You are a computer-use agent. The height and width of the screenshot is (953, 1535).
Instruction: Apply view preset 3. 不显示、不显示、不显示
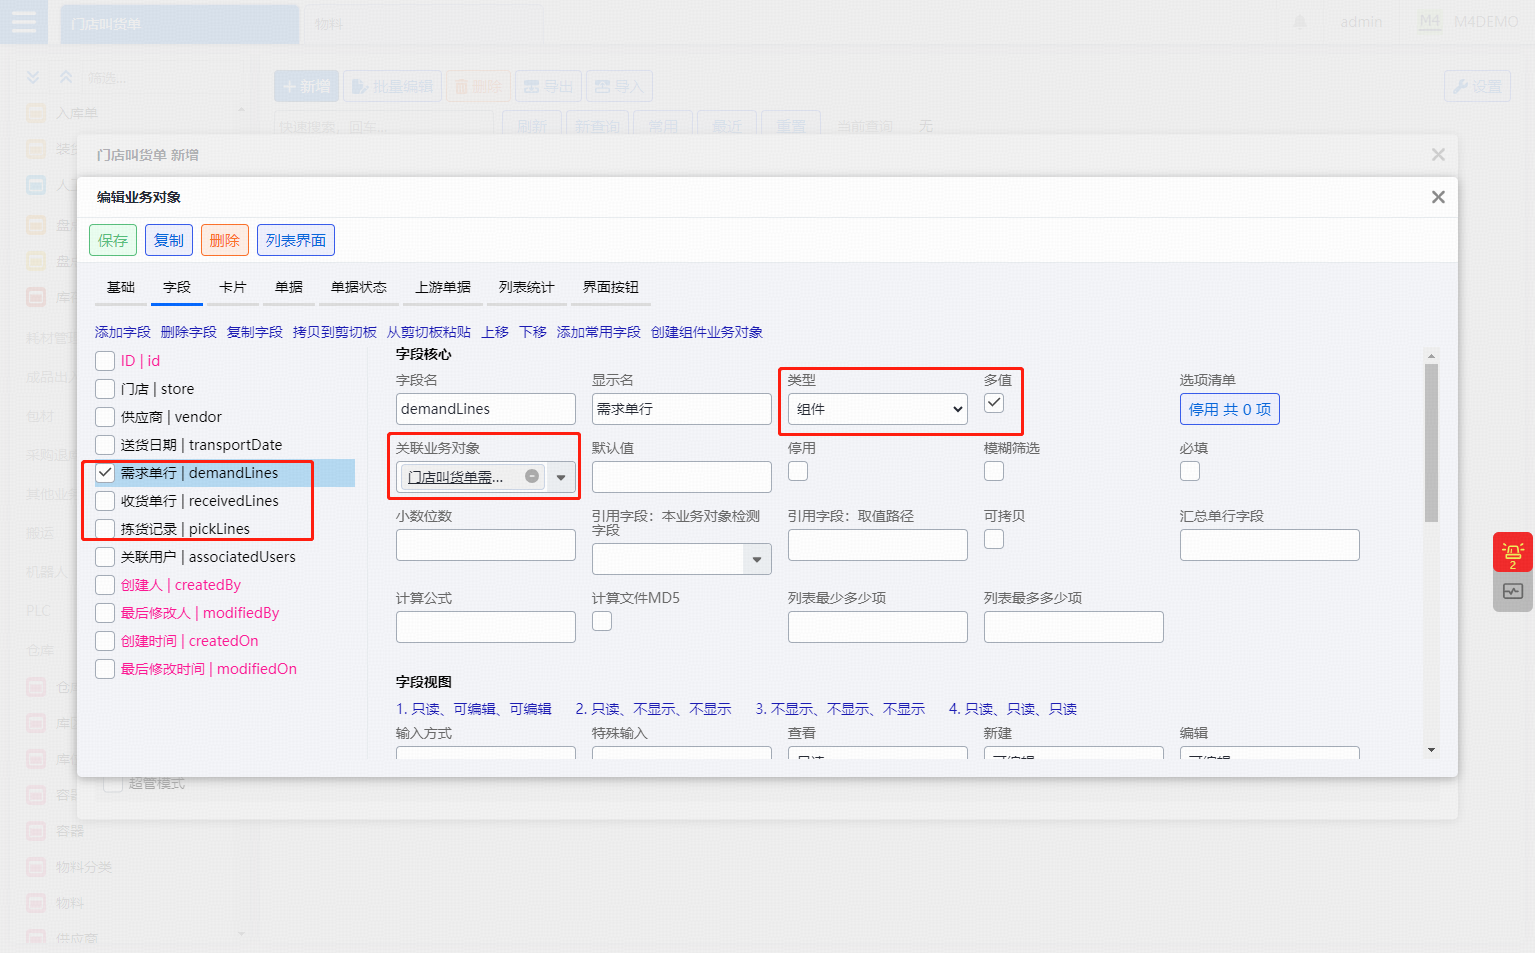[x=840, y=709]
